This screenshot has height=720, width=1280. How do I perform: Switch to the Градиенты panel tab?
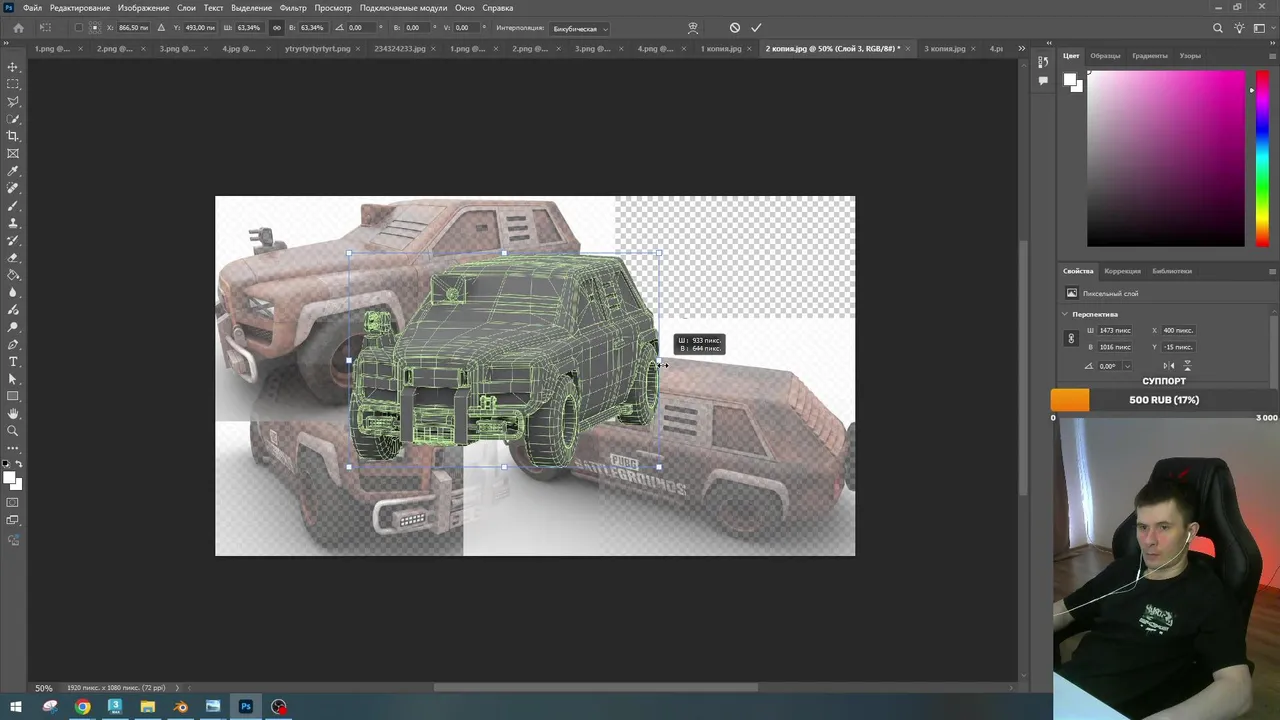pyautogui.click(x=1150, y=56)
